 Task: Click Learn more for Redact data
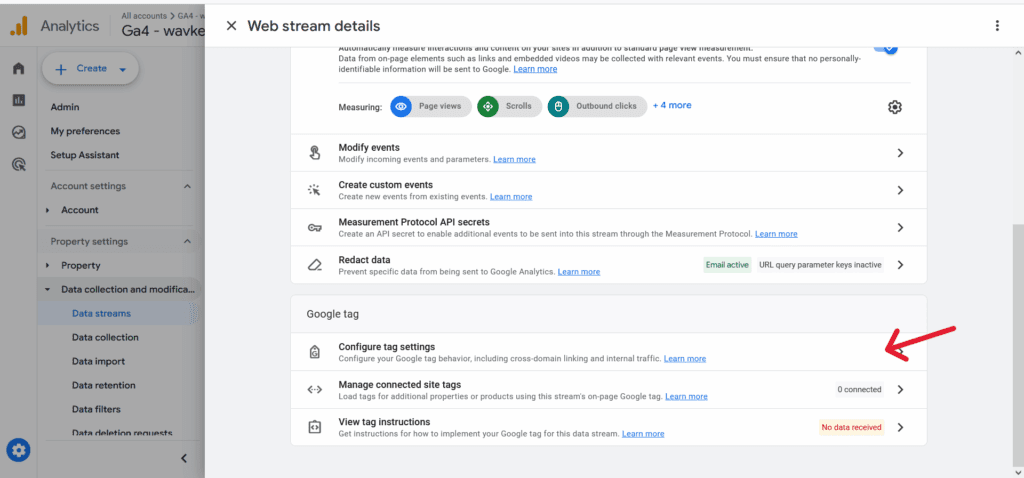coord(579,272)
